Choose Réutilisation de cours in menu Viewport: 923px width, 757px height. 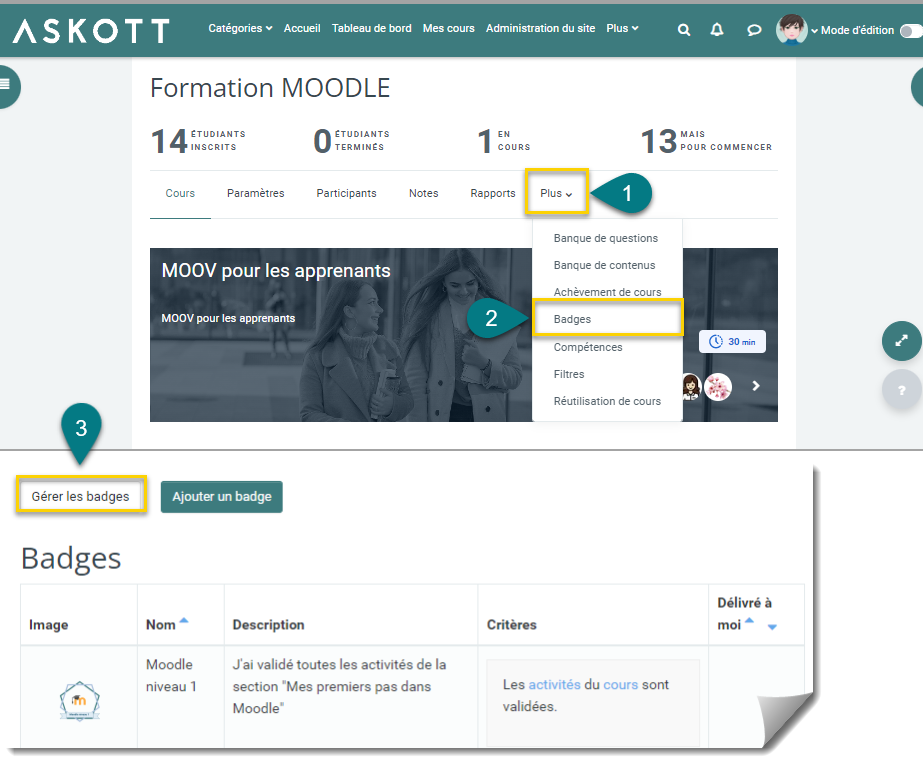pos(607,401)
